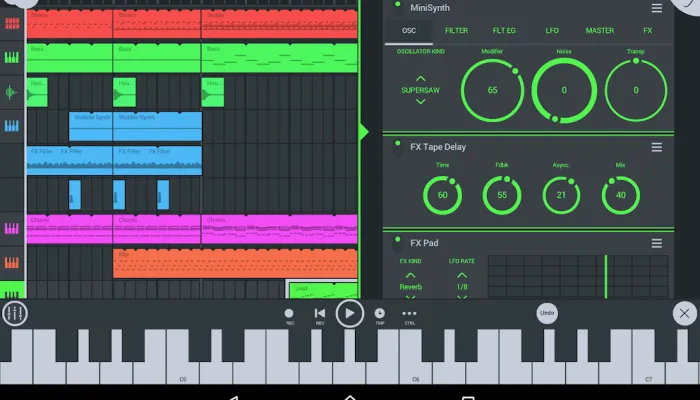The height and width of the screenshot is (400, 700).
Task: Click the FX Pad panel title
Action: tap(424, 243)
